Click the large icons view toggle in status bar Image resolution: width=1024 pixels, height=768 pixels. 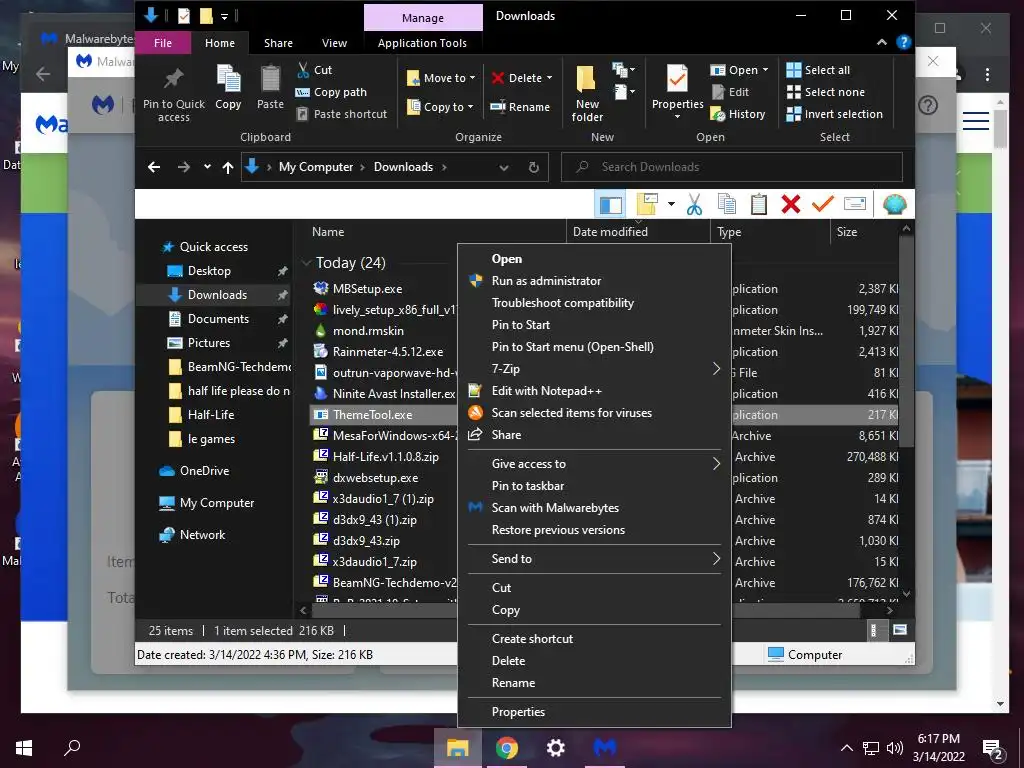[x=900, y=630]
